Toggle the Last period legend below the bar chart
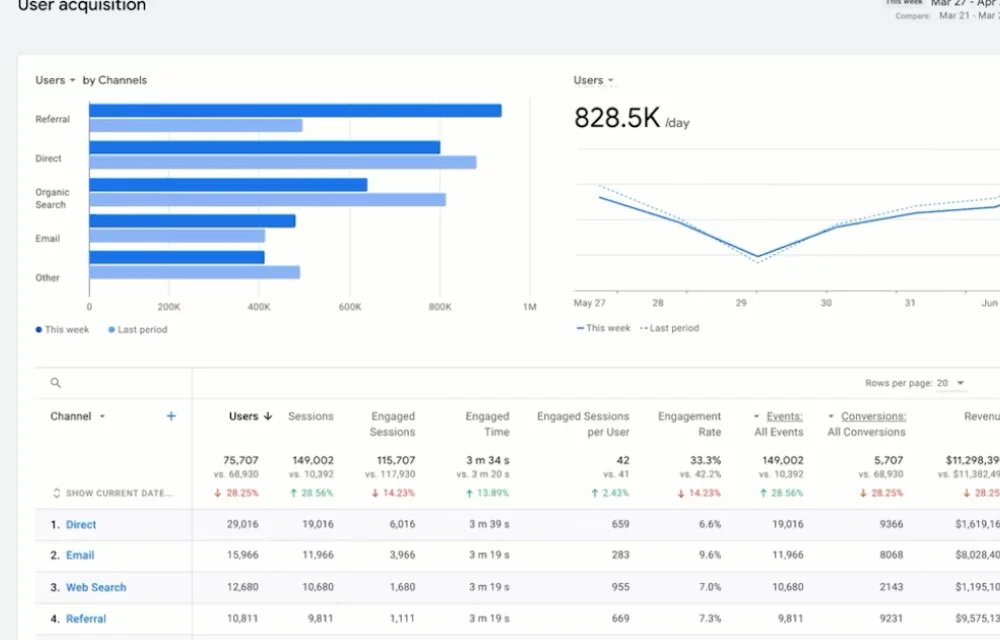Image resolution: width=1000 pixels, height=640 pixels. click(x=137, y=329)
